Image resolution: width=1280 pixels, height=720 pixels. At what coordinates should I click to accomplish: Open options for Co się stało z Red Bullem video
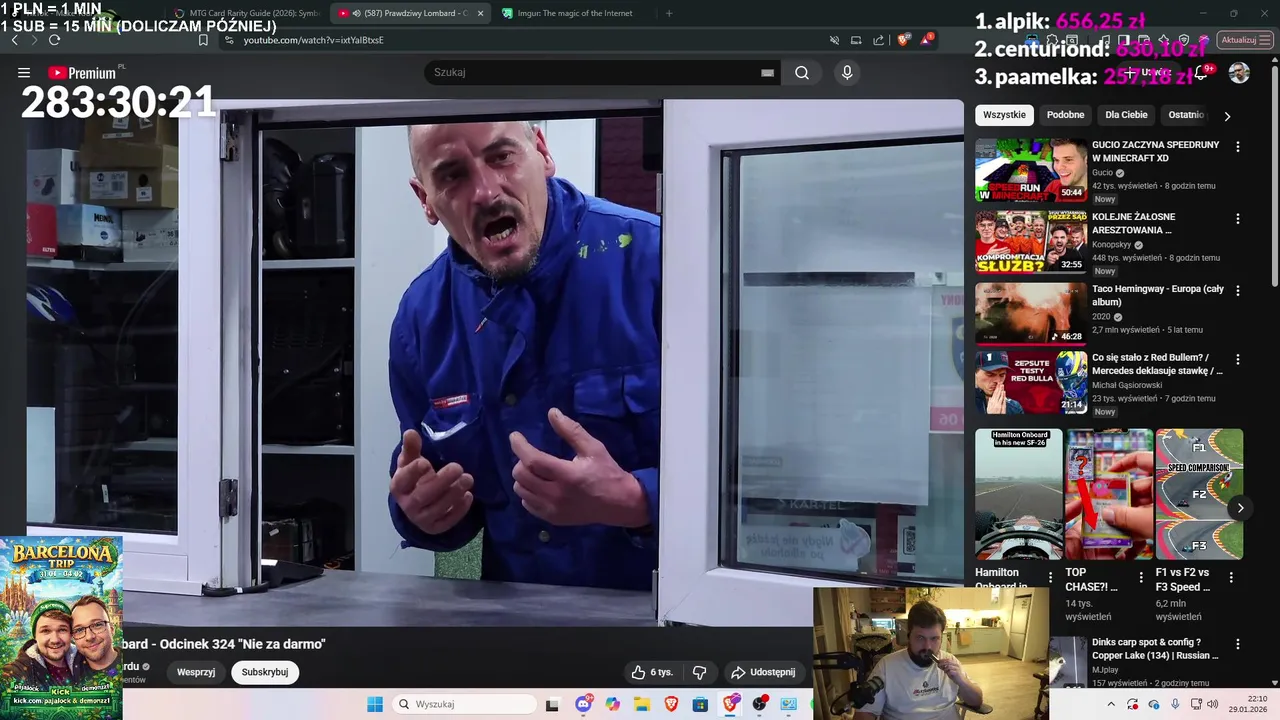[1238, 359]
